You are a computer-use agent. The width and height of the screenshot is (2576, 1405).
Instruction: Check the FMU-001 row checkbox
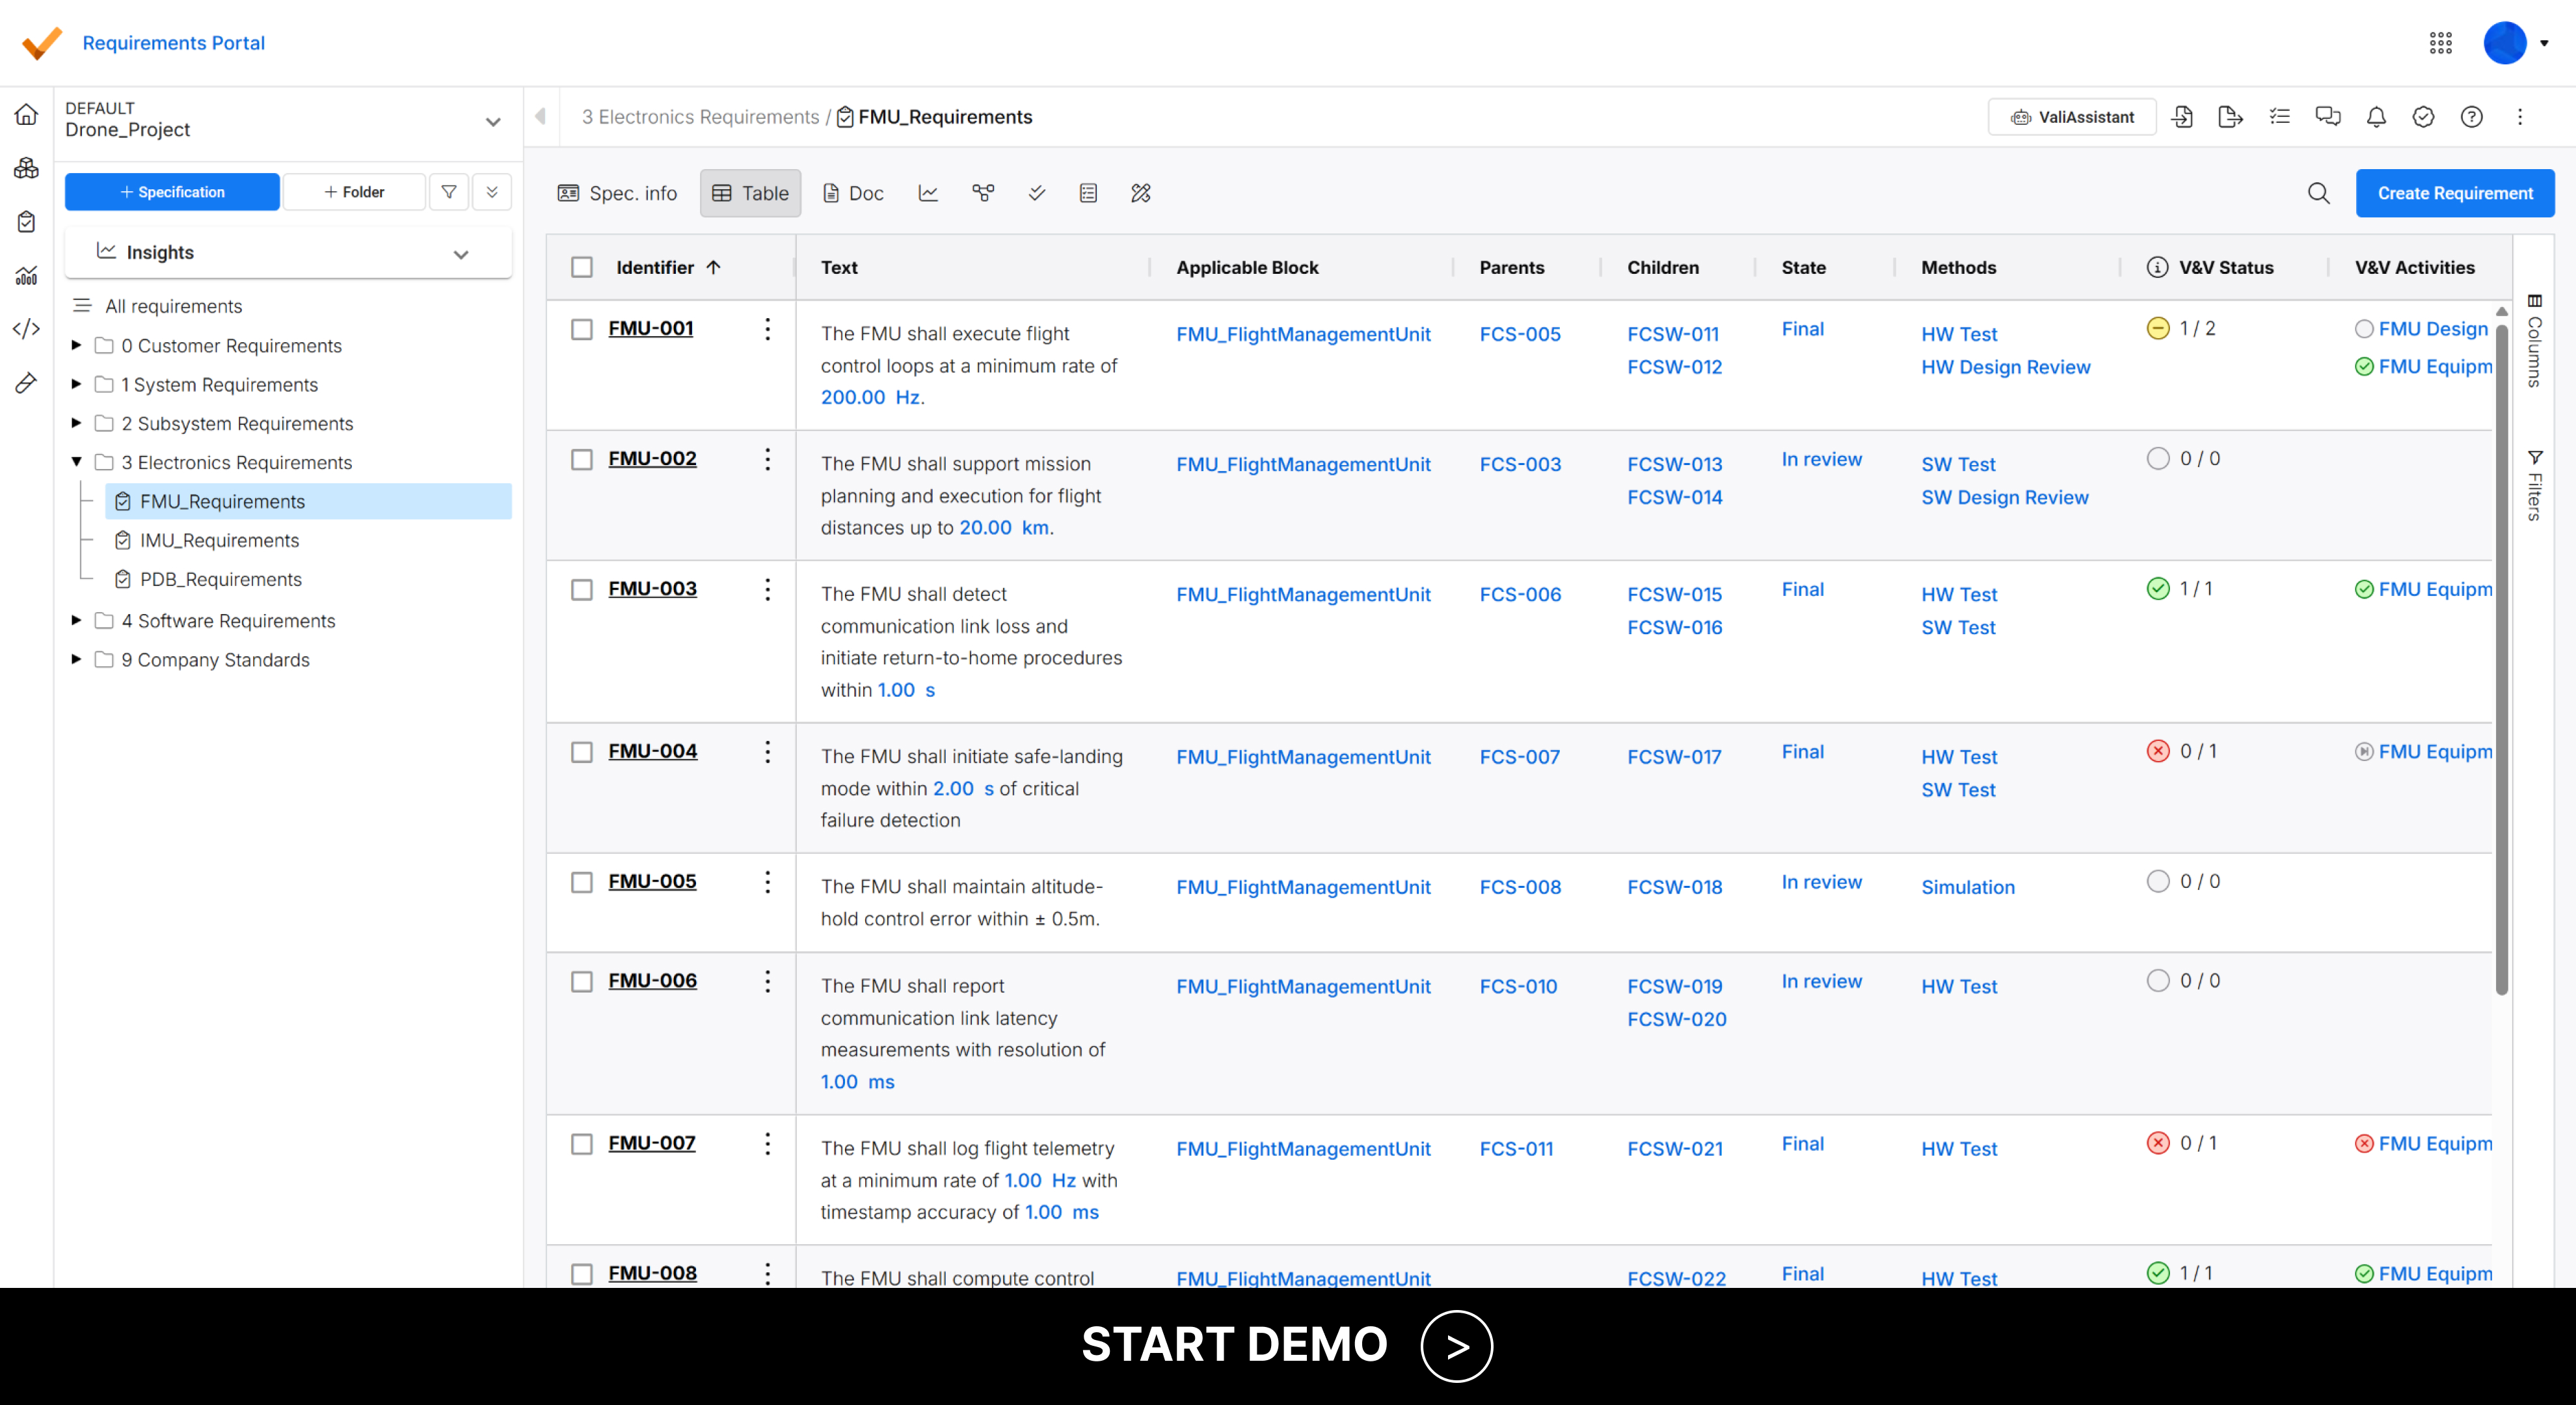point(582,329)
